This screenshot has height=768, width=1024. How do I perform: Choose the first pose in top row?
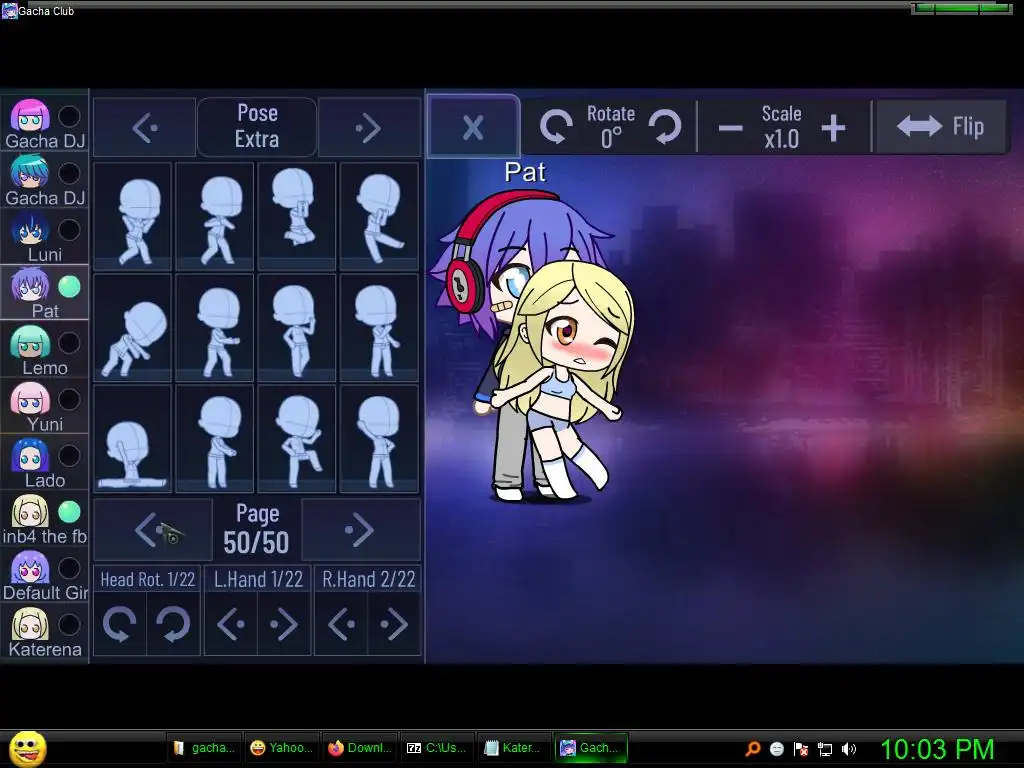tap(133, 217)
